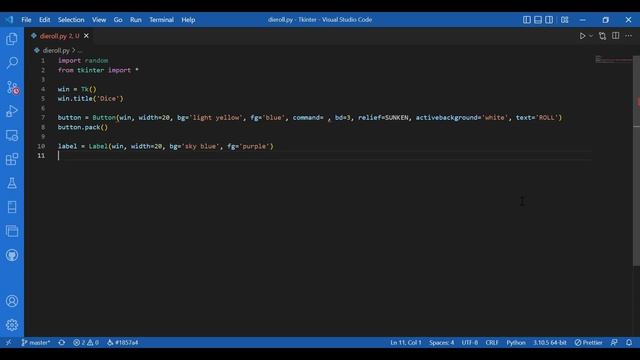Place cursor on line 11 of editor
This screenshot has width=640, height=360.
[x=324, y=156]
